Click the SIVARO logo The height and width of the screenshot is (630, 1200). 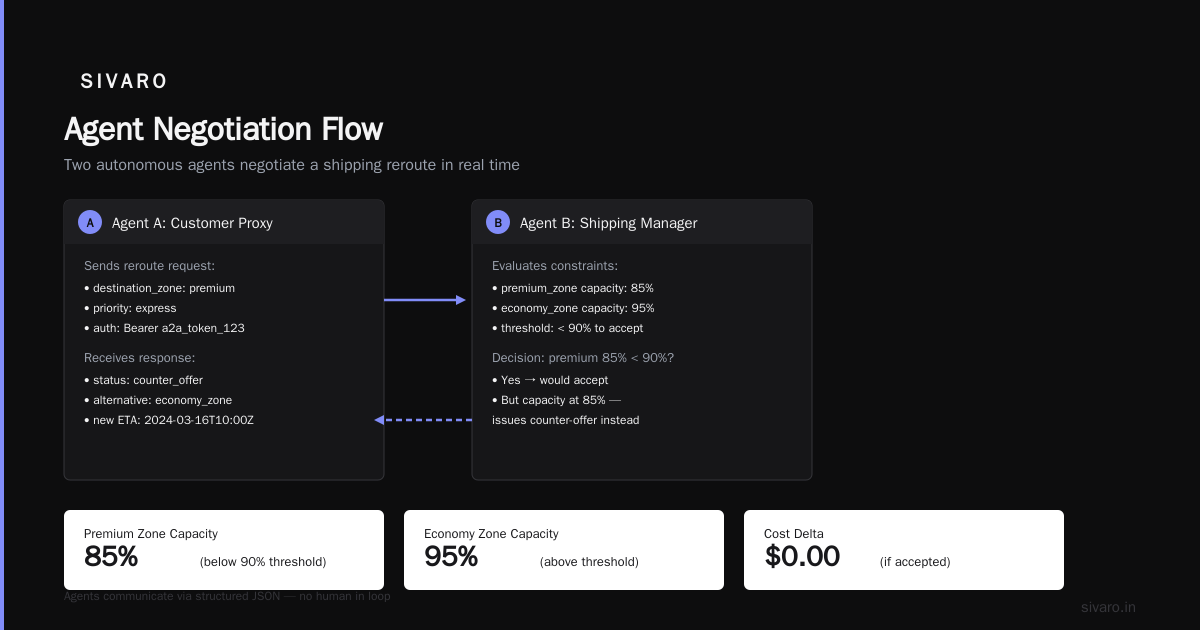click(x=124, y=81)
